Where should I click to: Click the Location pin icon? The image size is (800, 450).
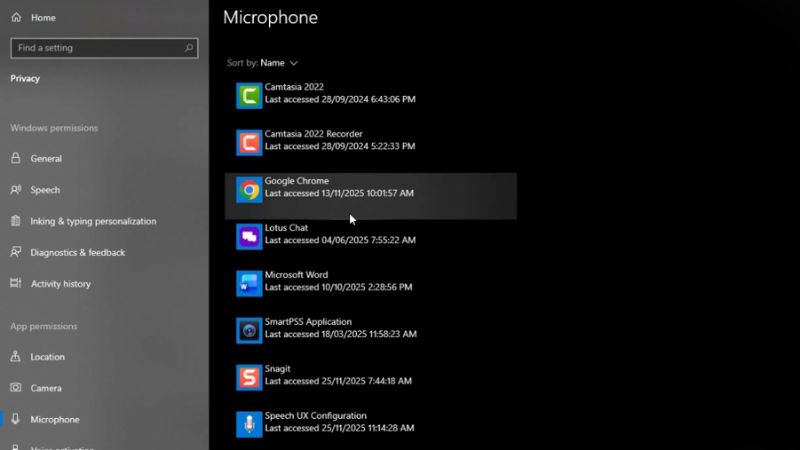tap(16, 356)
